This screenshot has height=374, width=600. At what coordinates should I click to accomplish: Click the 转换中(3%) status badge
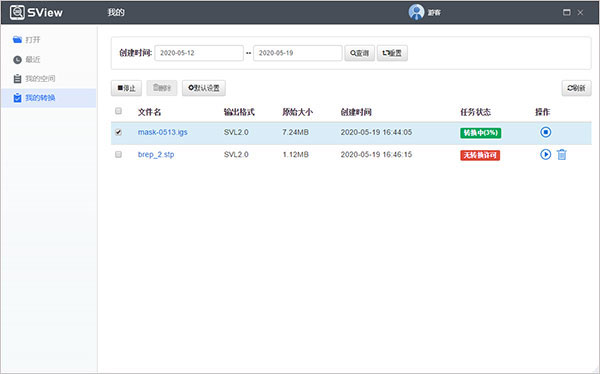481,133
